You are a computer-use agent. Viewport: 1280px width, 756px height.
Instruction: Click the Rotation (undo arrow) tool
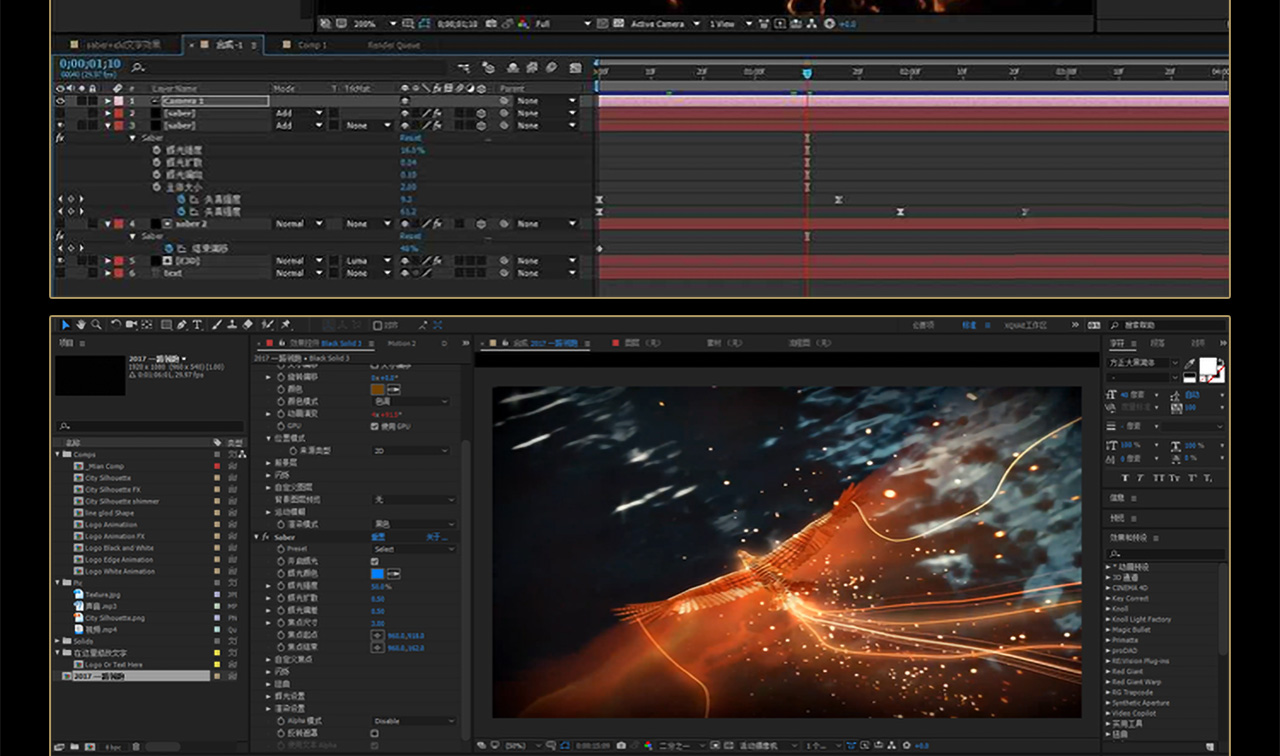115,325
